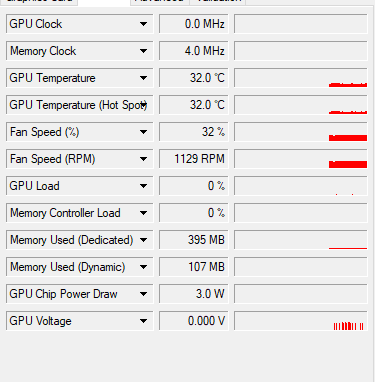
Task: Click the GPU Load history graph
Action: (301, 186)
